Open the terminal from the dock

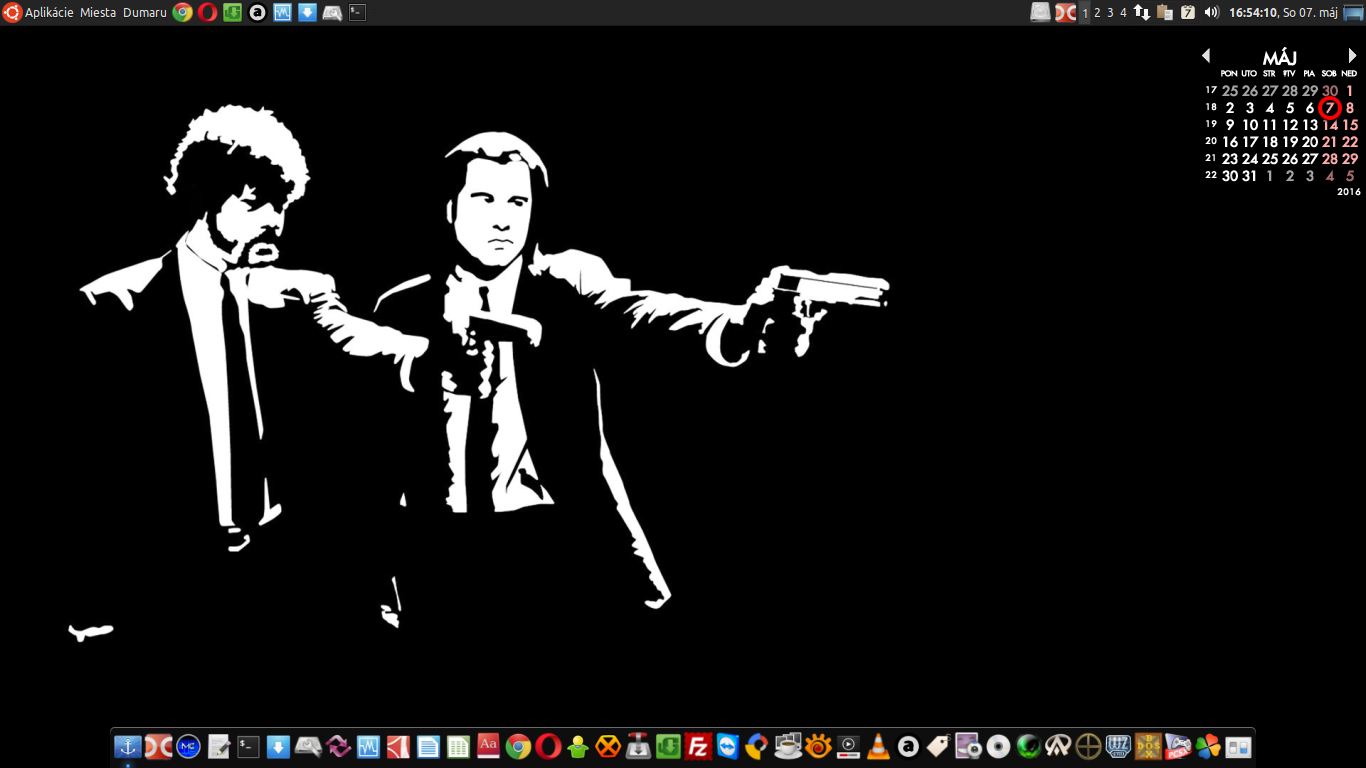click(248, 746)
